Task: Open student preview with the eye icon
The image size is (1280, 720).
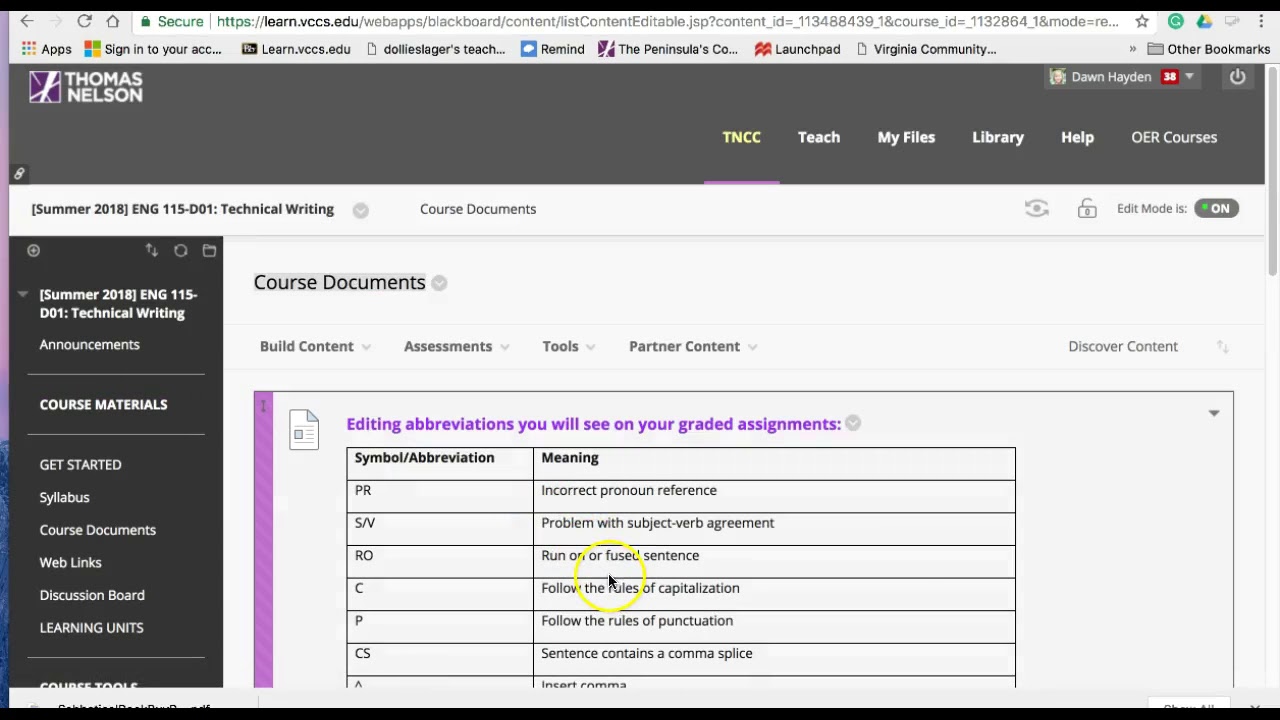Action: [1037, 208]
